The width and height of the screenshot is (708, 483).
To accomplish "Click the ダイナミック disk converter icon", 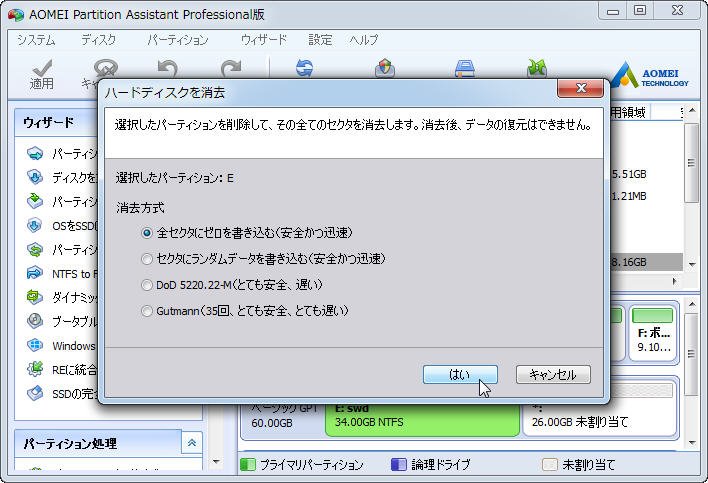I will pyautogui.click(x=35, y=297).
